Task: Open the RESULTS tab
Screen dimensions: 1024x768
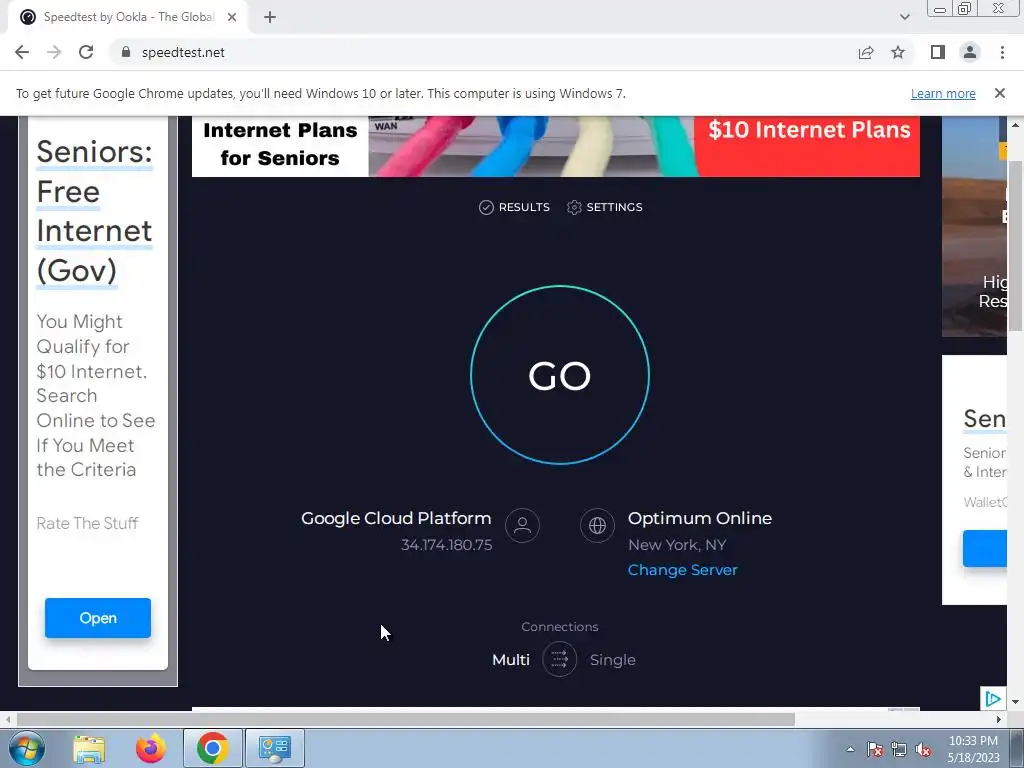Action: pyautogui.click(x=515, y=207)
